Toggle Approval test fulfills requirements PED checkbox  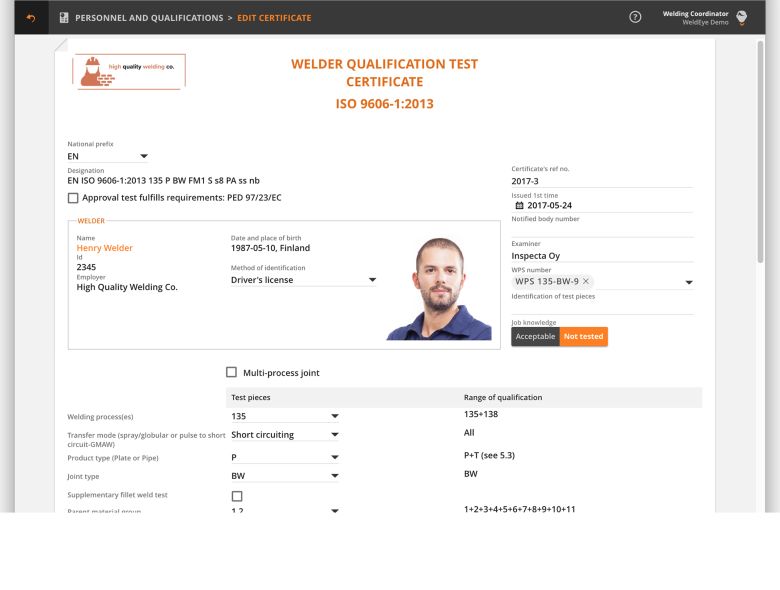[x=73, y=198]
